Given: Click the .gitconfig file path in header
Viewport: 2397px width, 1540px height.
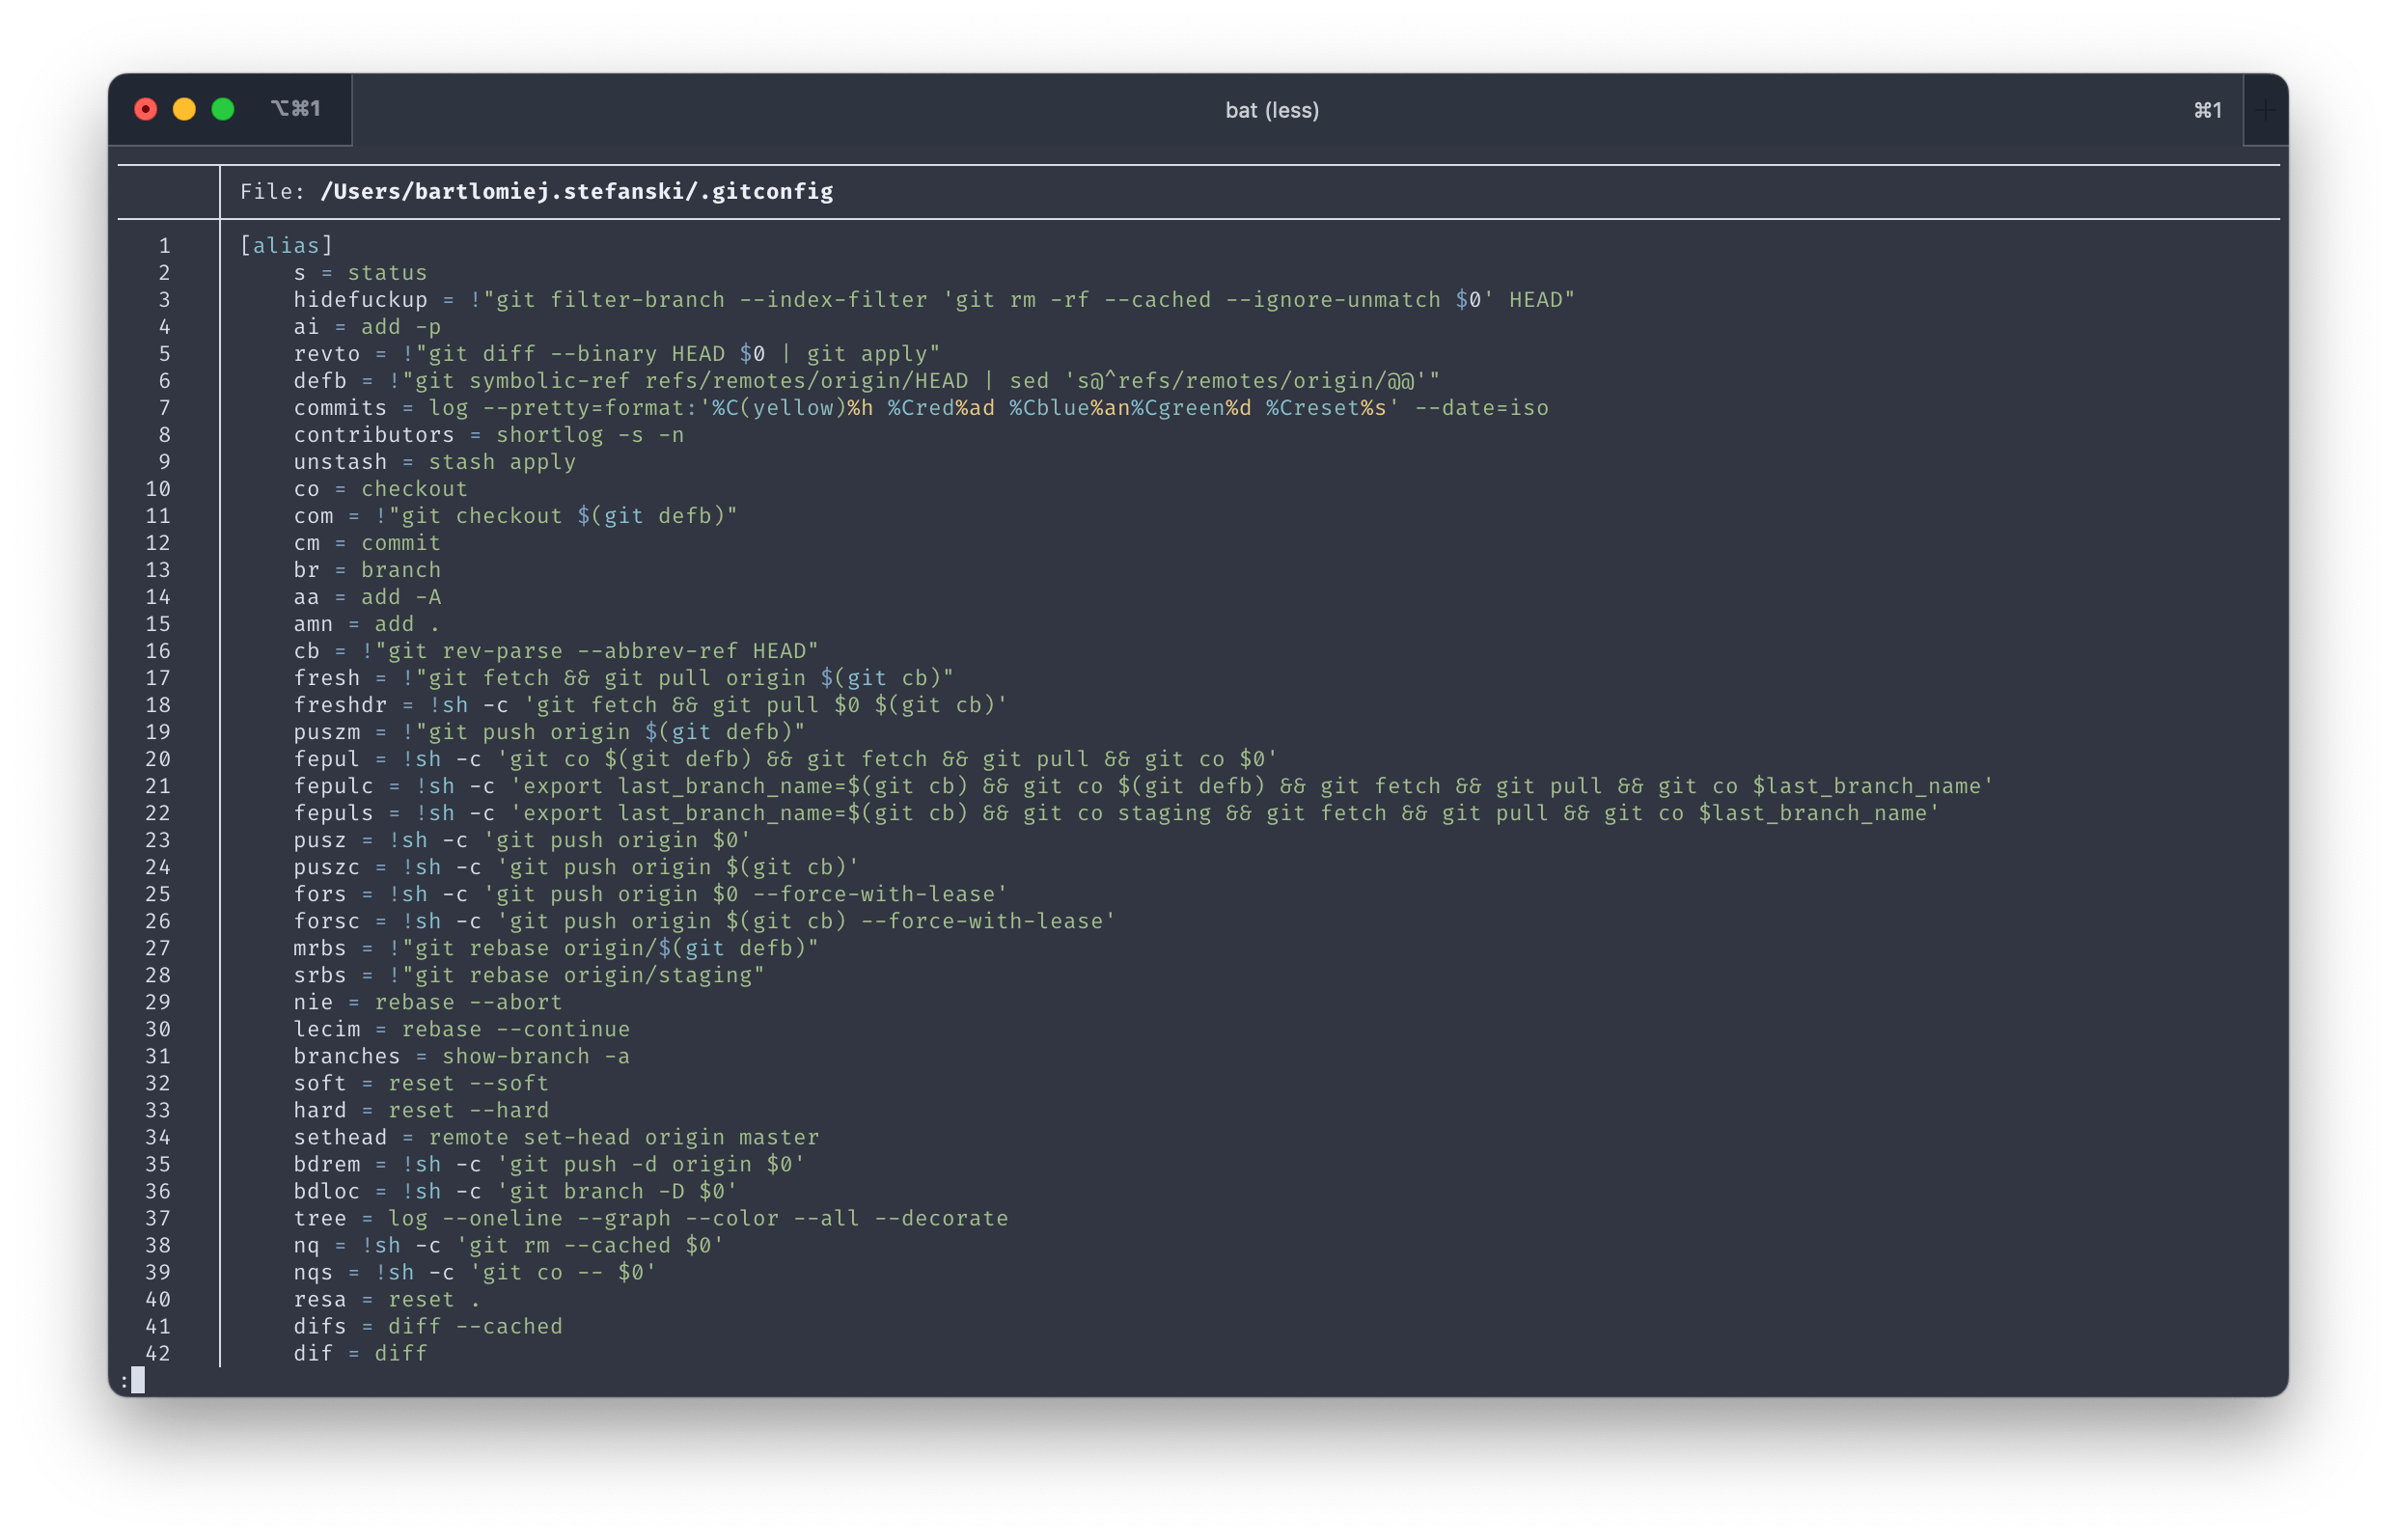Looking at the screenshot, I should point(576,191).
